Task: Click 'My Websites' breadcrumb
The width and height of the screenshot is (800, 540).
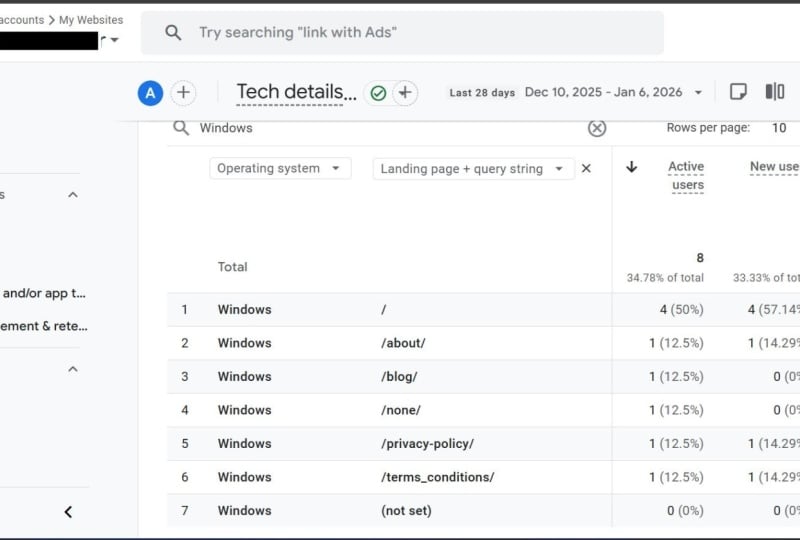Action: coord(91,20)
